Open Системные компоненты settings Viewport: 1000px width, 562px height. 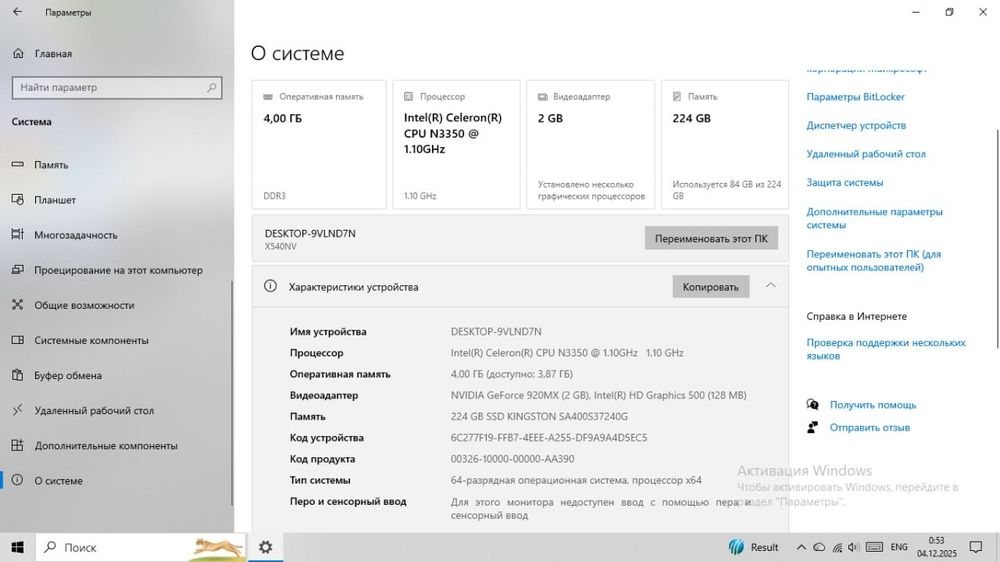91,340
